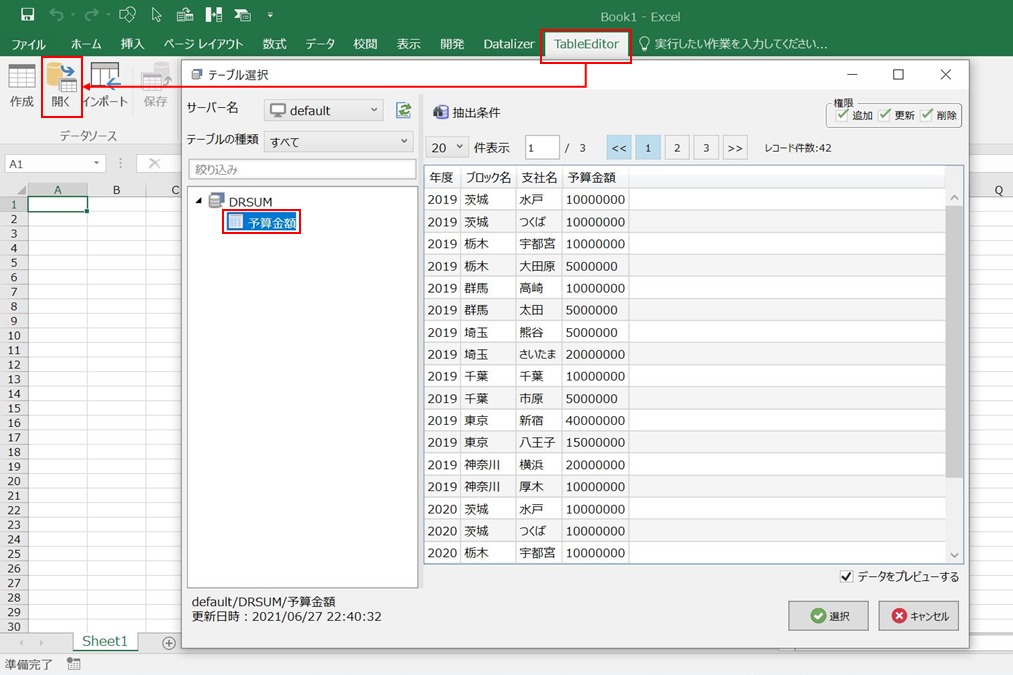Open the サーバー名 default dropdown
Screen dimensions: 1013x675
(x=324, y=110)
